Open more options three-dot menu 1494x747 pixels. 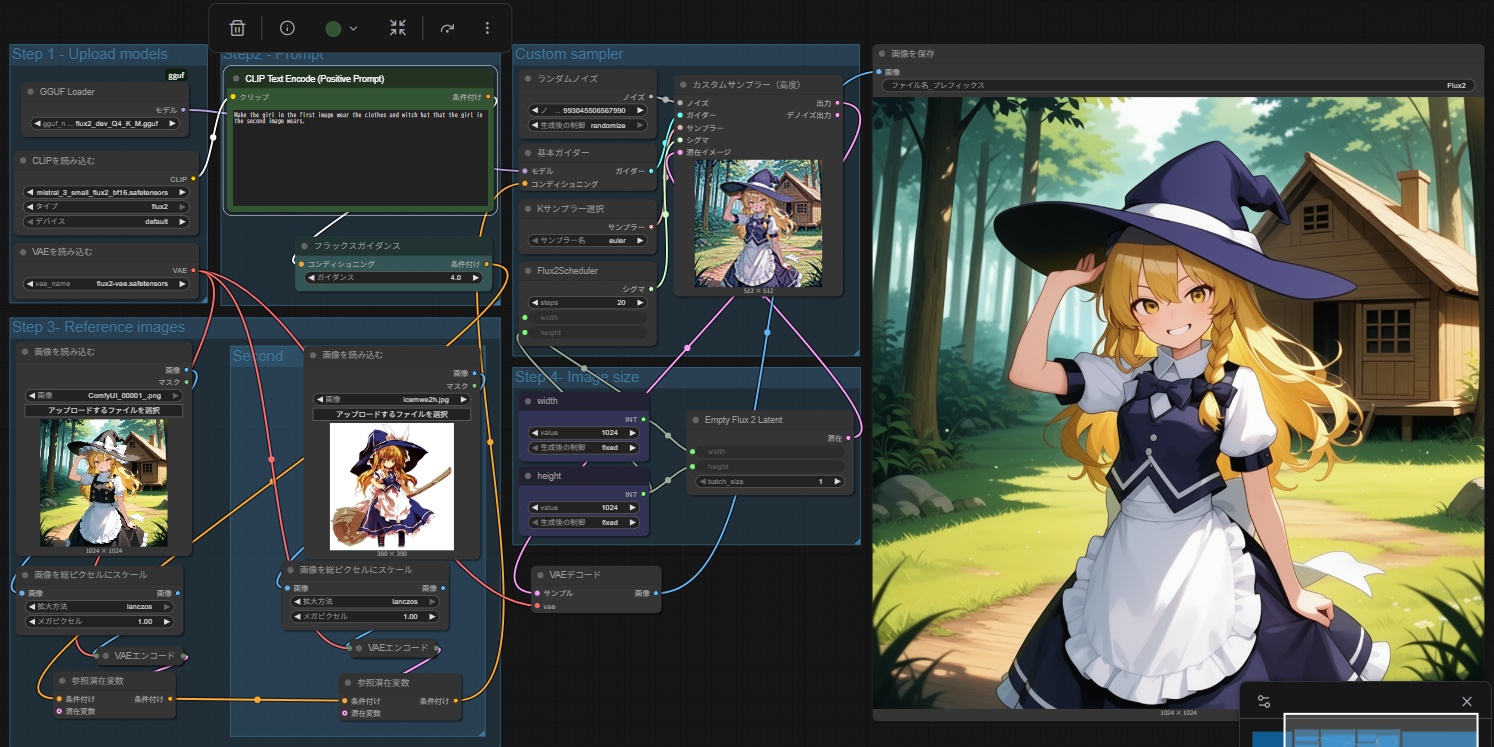coord(487,28)
